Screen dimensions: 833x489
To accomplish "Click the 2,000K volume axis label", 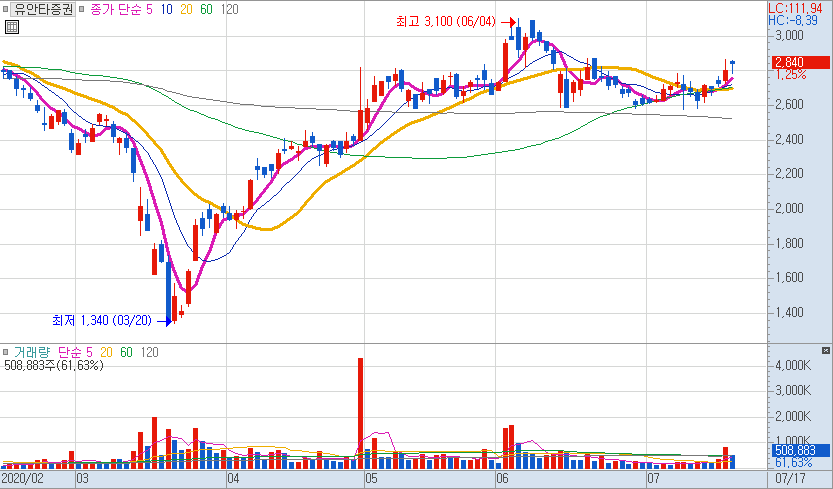I will click(x=792, y=416).
